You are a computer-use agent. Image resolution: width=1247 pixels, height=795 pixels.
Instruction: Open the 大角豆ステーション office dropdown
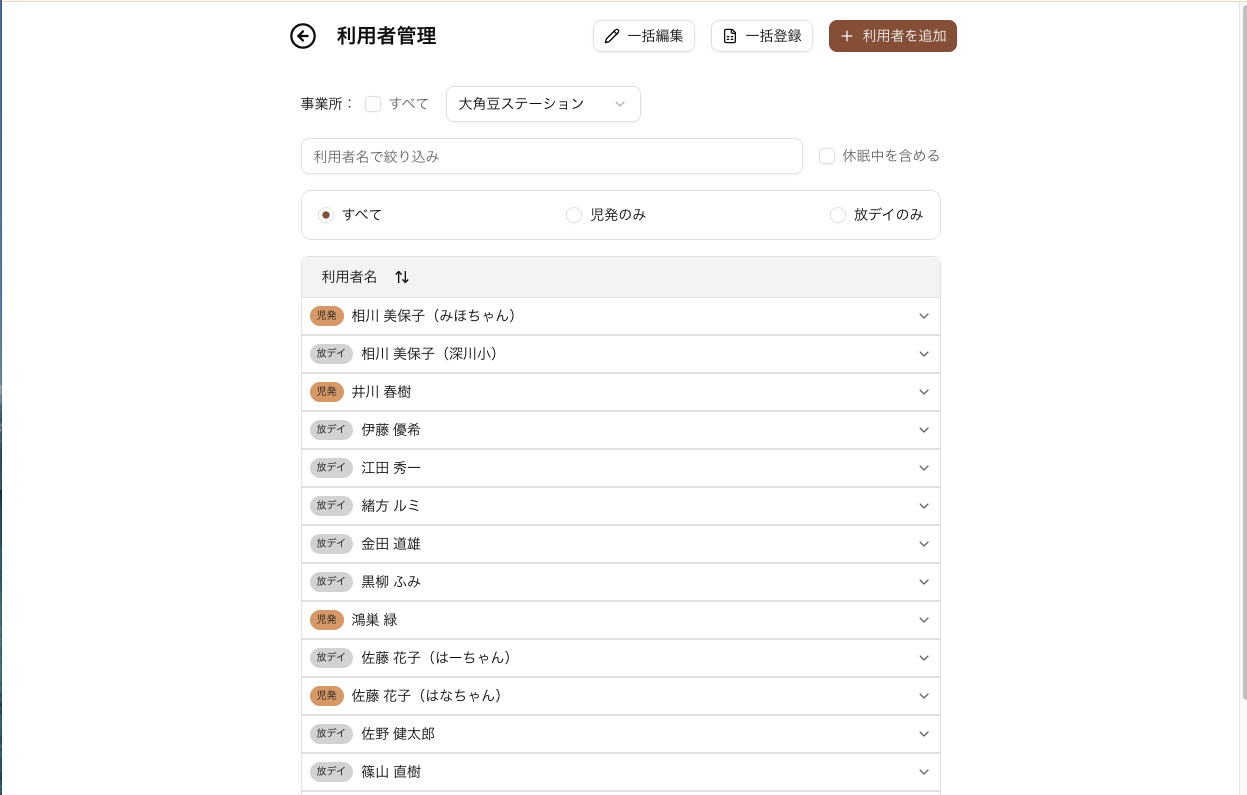(543, 104)
